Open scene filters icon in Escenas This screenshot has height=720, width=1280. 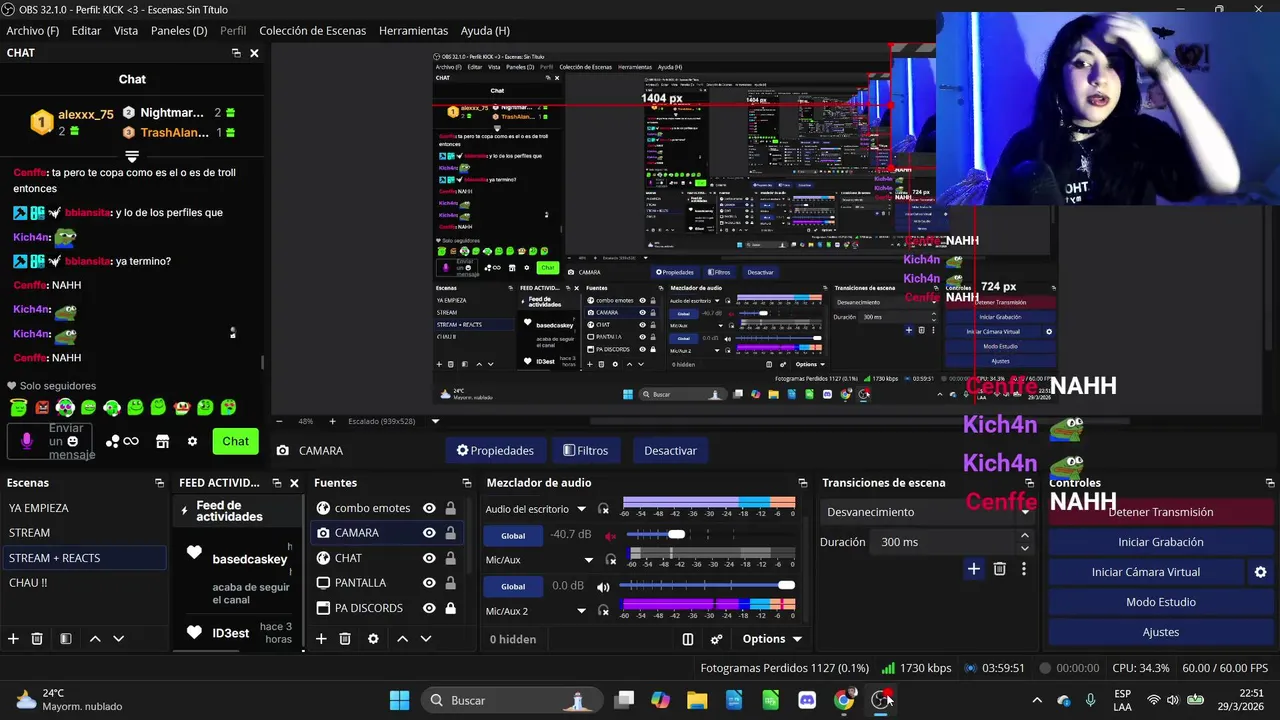point(65,638)
